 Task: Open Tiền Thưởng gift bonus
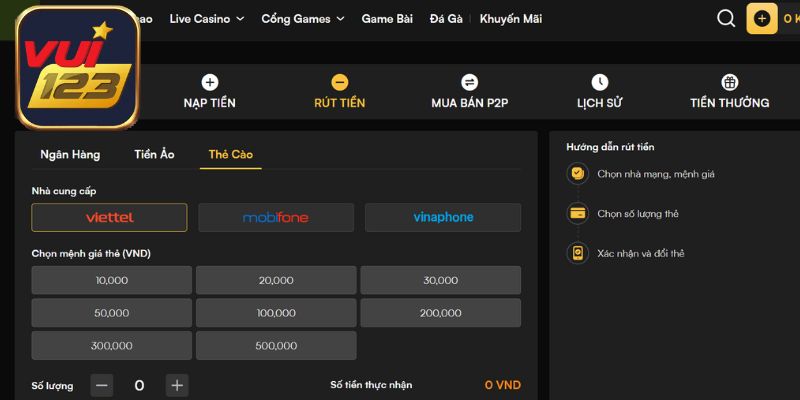click(729, 83)
